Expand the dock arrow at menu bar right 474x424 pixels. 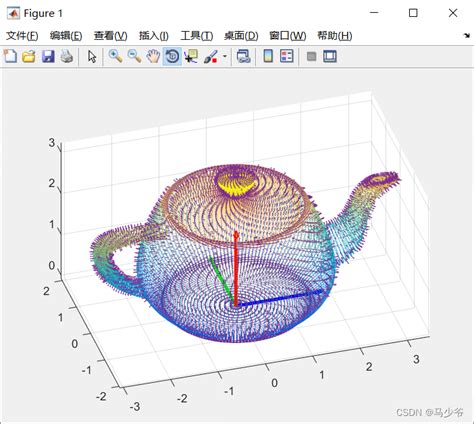[x=467, y=35]
